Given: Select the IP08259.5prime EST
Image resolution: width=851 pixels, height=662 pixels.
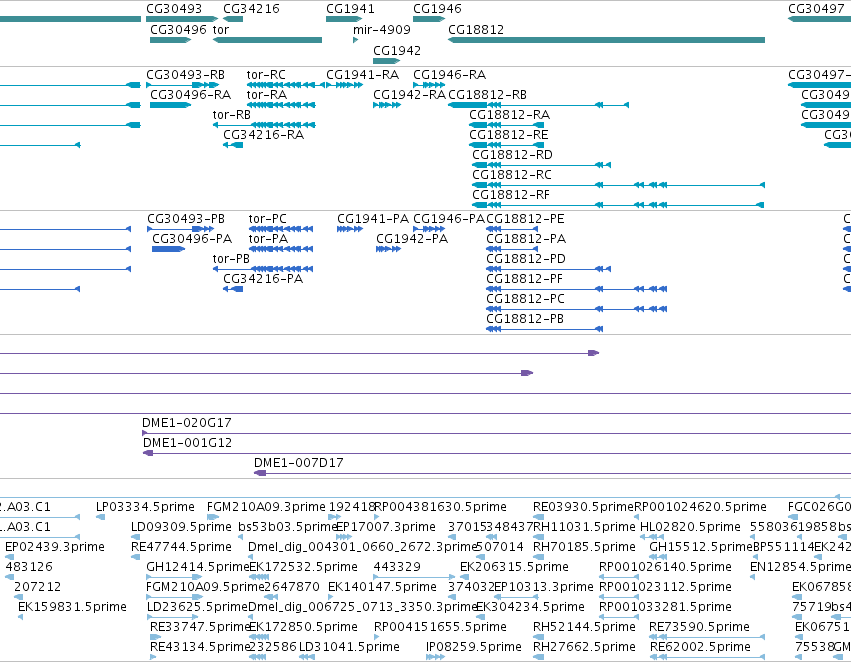Looking at the screenshot, I should (x=435, y=658).
